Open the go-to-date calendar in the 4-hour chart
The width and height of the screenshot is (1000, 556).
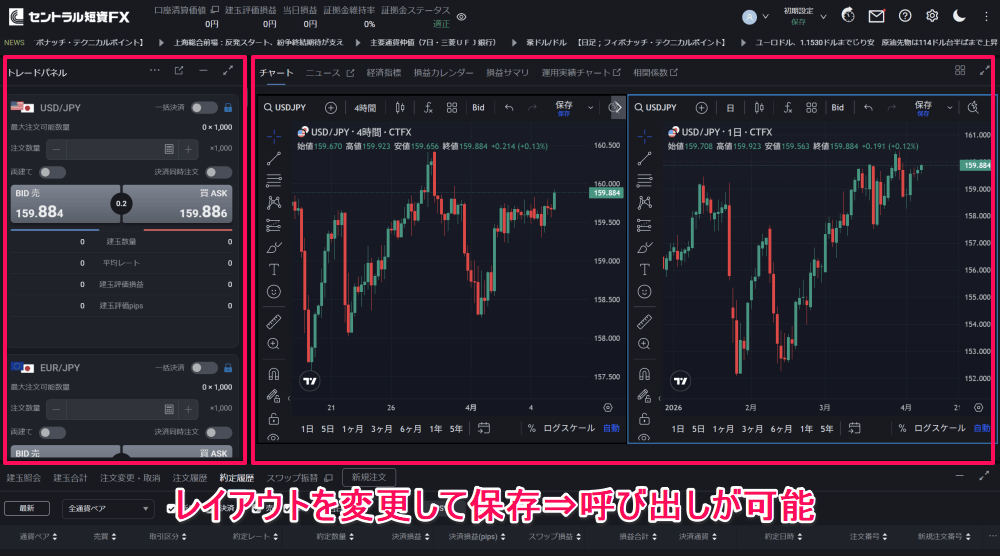(x=484, y=428)
